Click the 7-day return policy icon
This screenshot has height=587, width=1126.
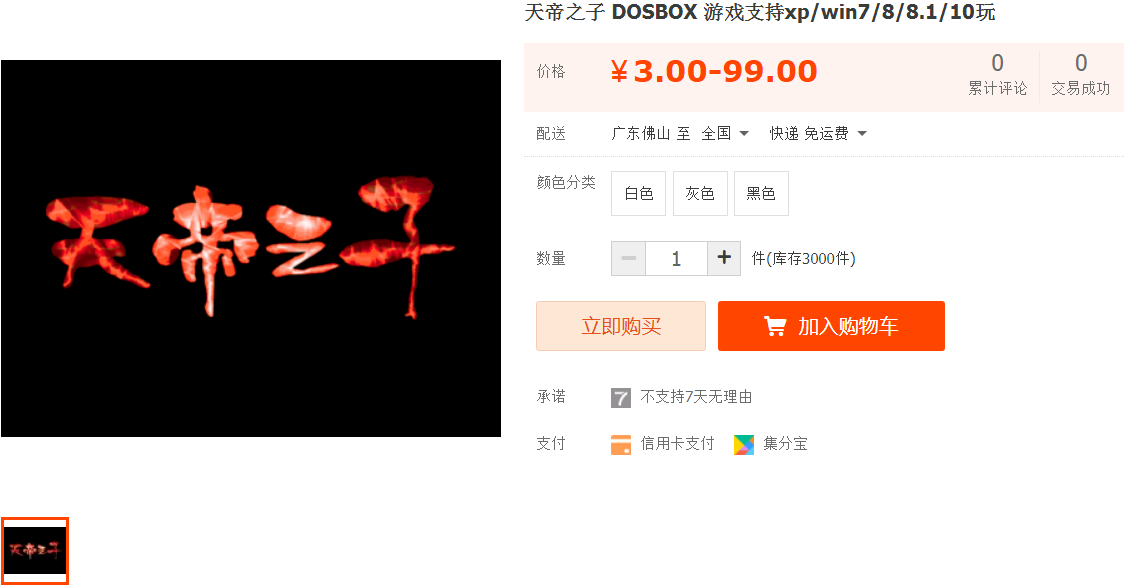[x=620, y=397]
